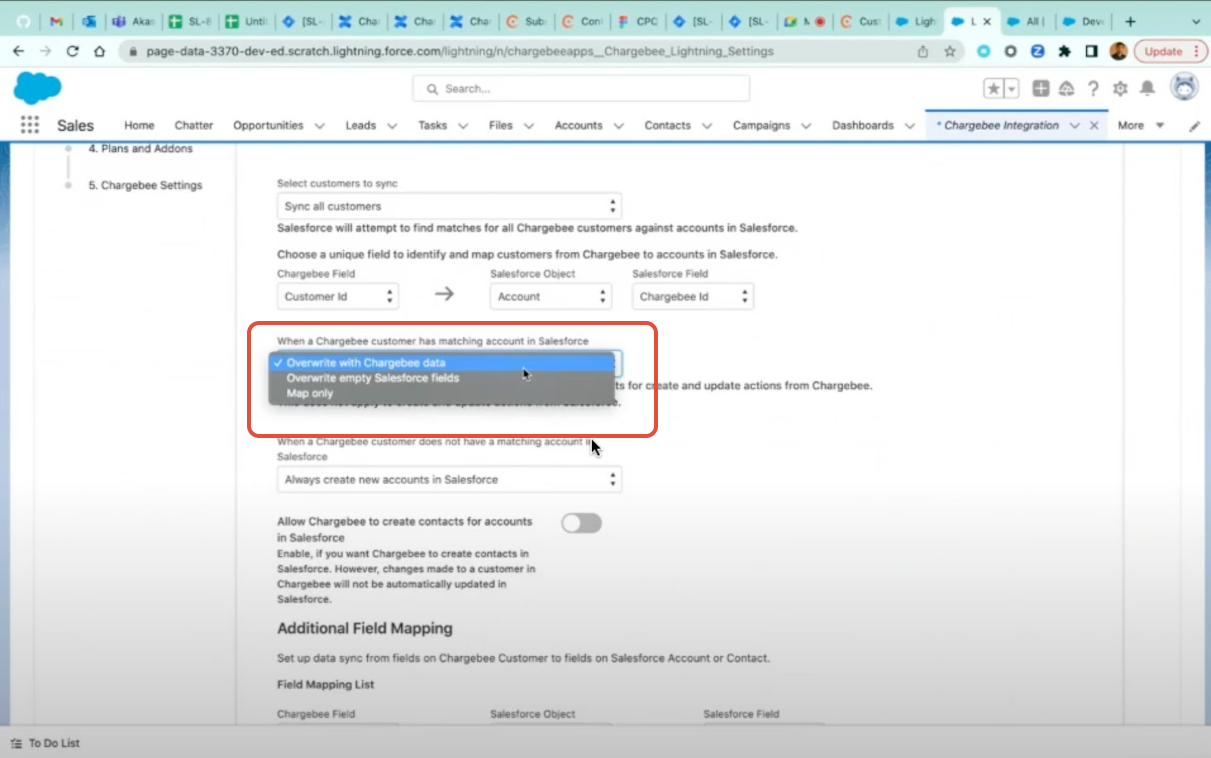Open the Files tab
The width and height of the screenshot is (1211, 758).
[x=501, y=126]
